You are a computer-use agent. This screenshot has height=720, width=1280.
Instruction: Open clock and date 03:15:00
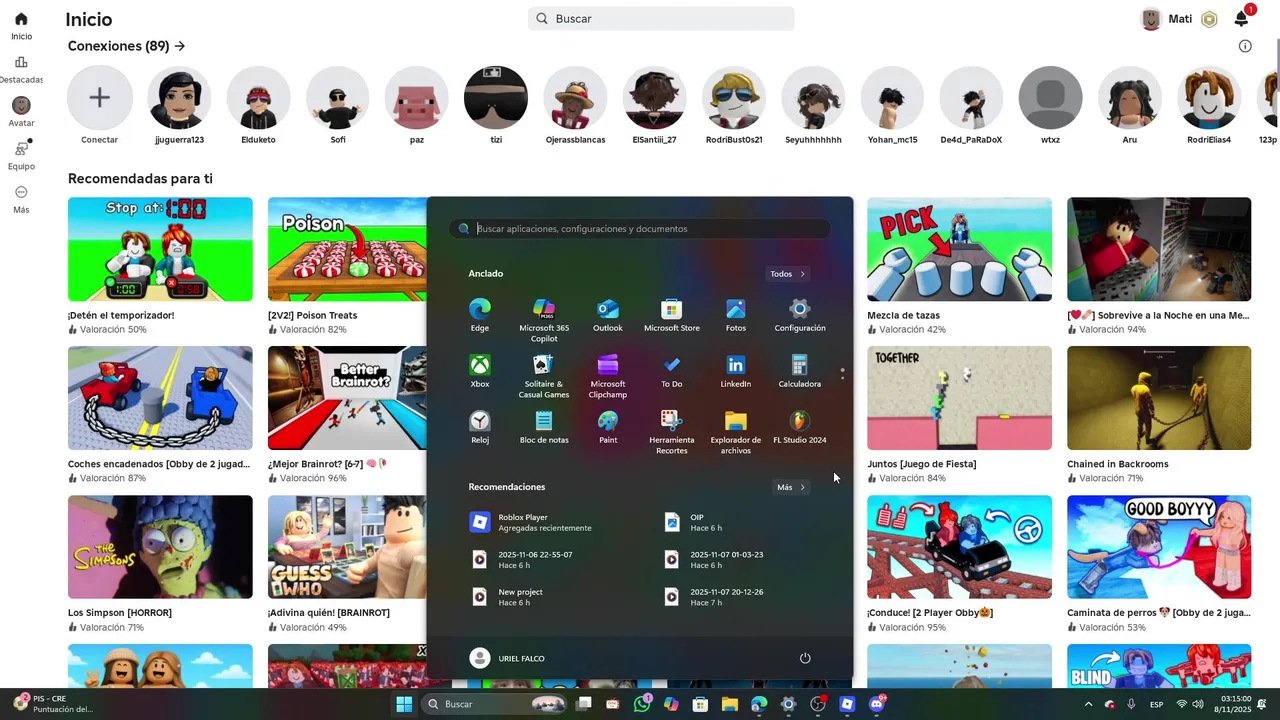pyautogui.click(x=1233, y=704)
